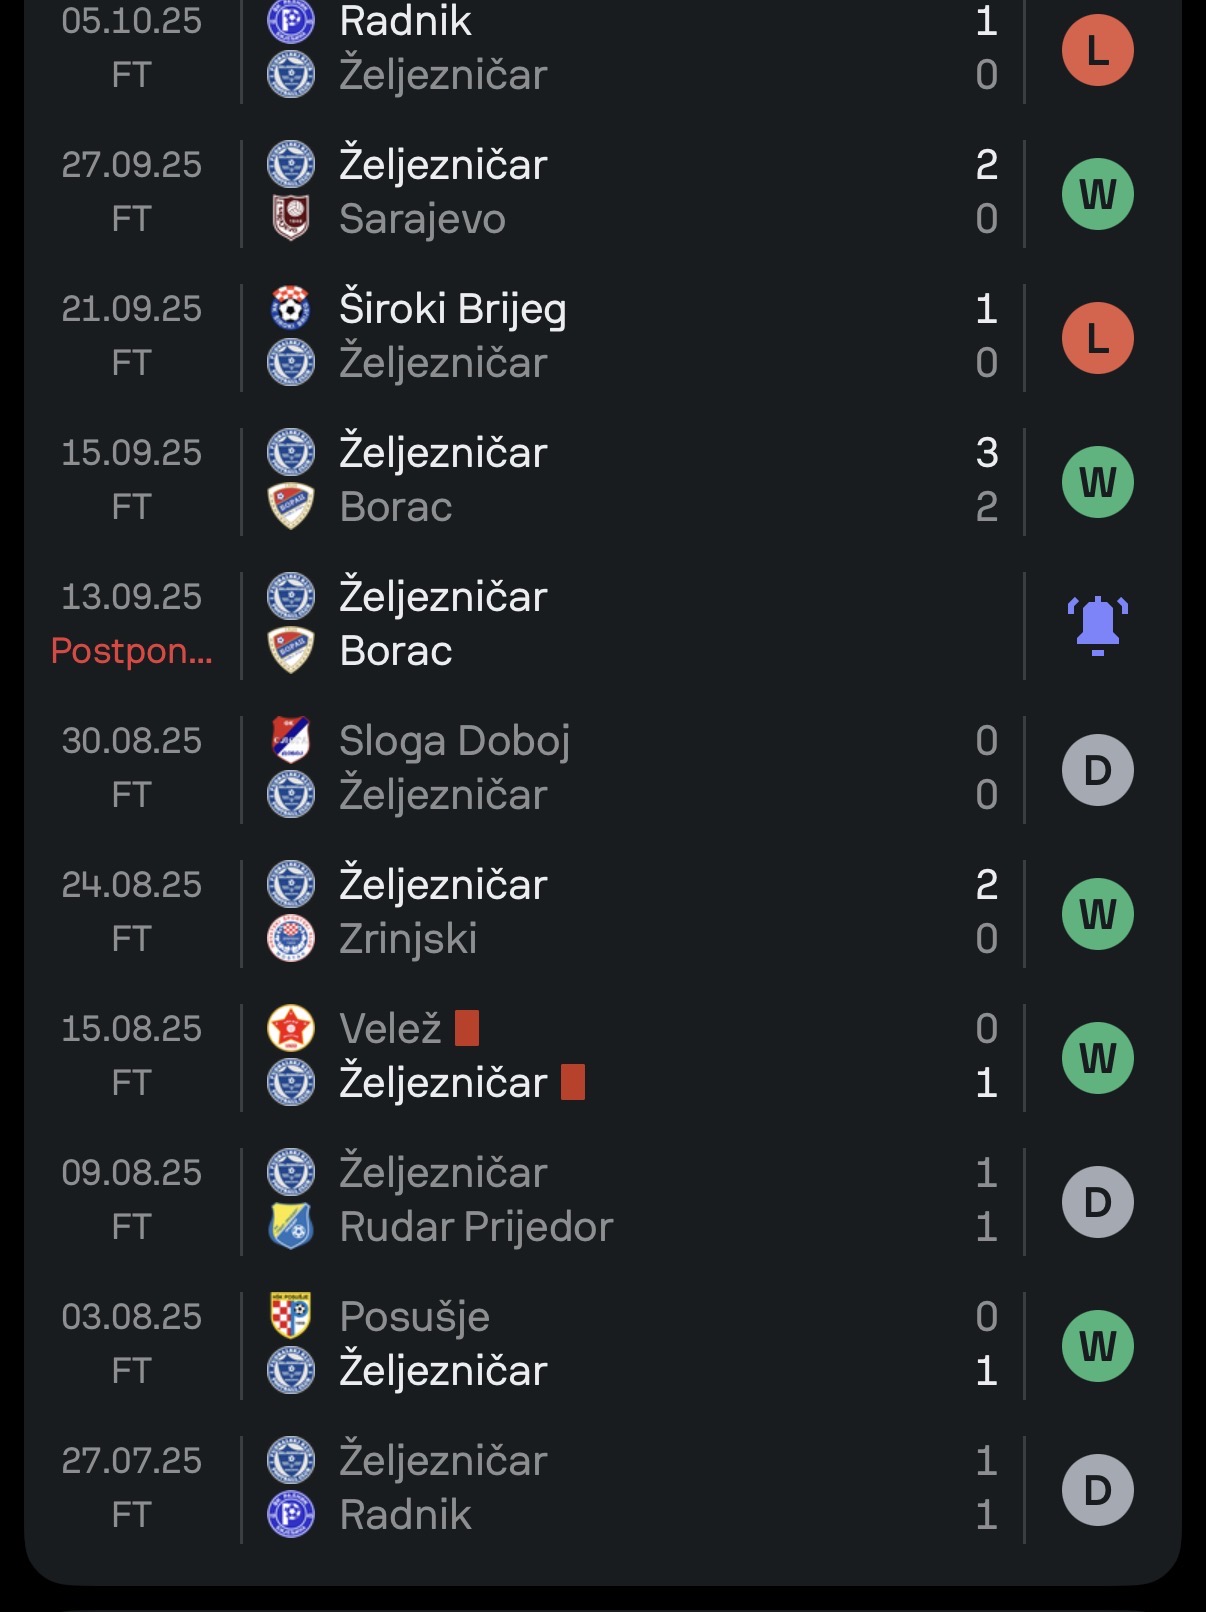Select grey D badge for Sloga Doboj match
Screen dimensions: 1206x1612
pos(1097,770)
